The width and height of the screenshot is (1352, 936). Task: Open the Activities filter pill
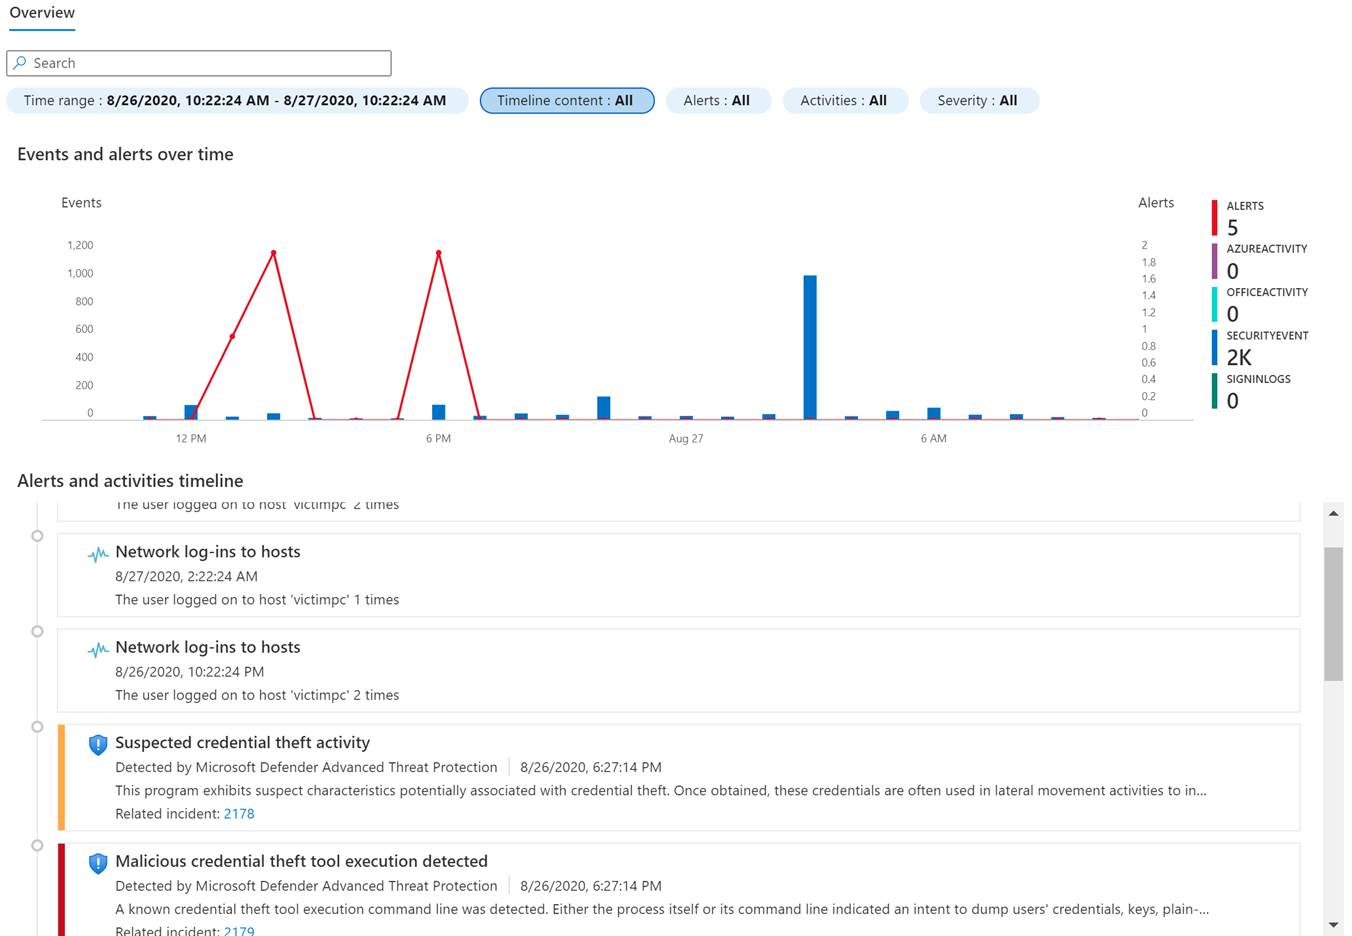coord(844,101)
